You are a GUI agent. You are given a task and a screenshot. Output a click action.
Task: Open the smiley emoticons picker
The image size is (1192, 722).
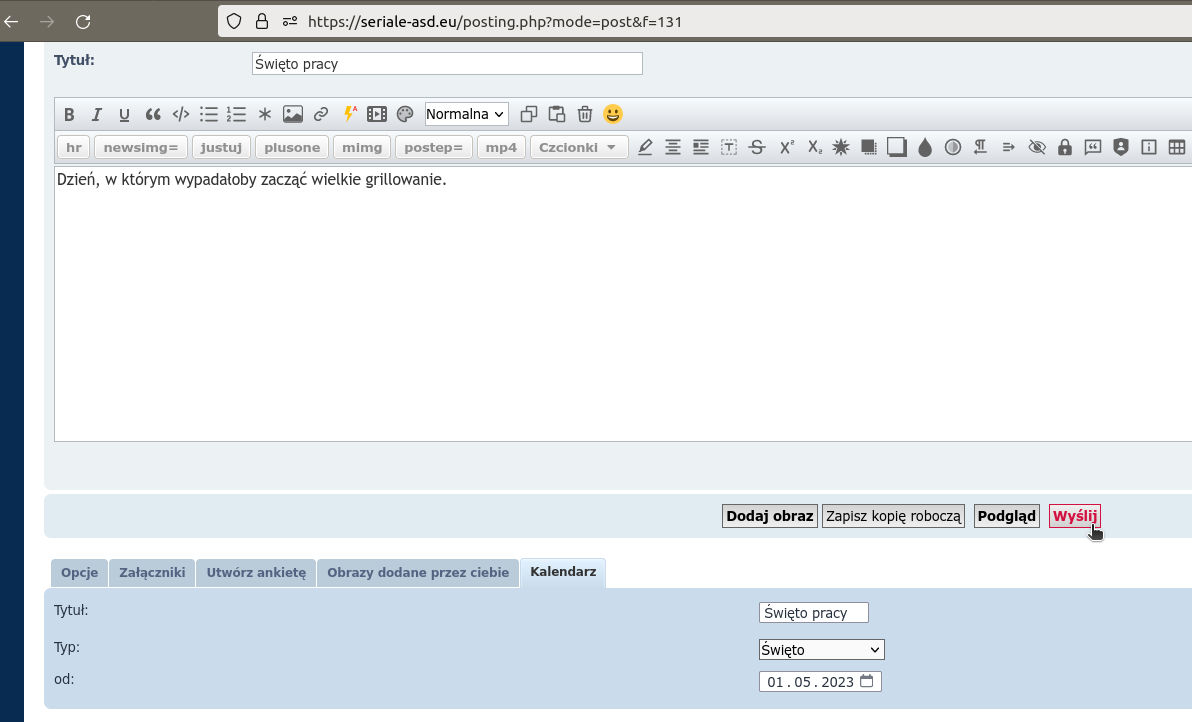613,114
